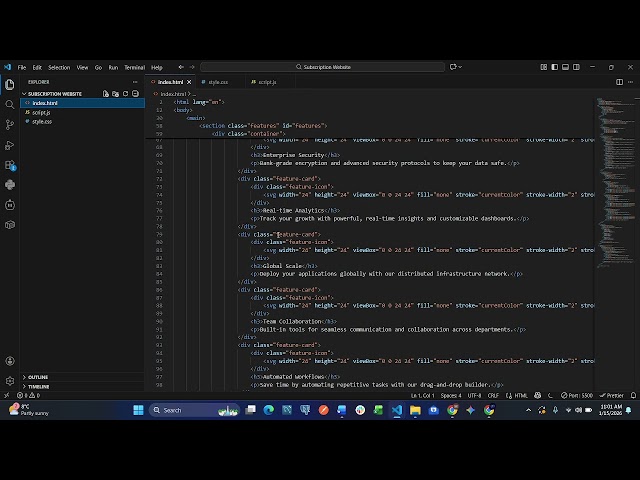Screen dimensions: 640x480
Task: Switch to the style.css tab
Action: tap(218, 82)
